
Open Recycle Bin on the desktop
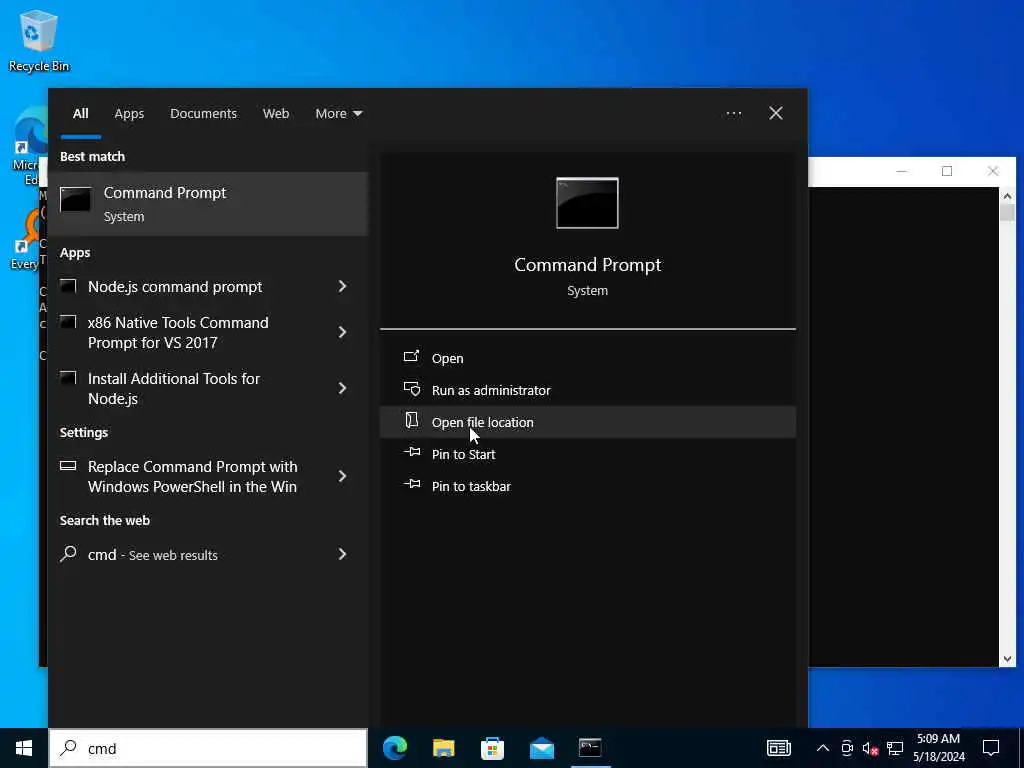39,40
